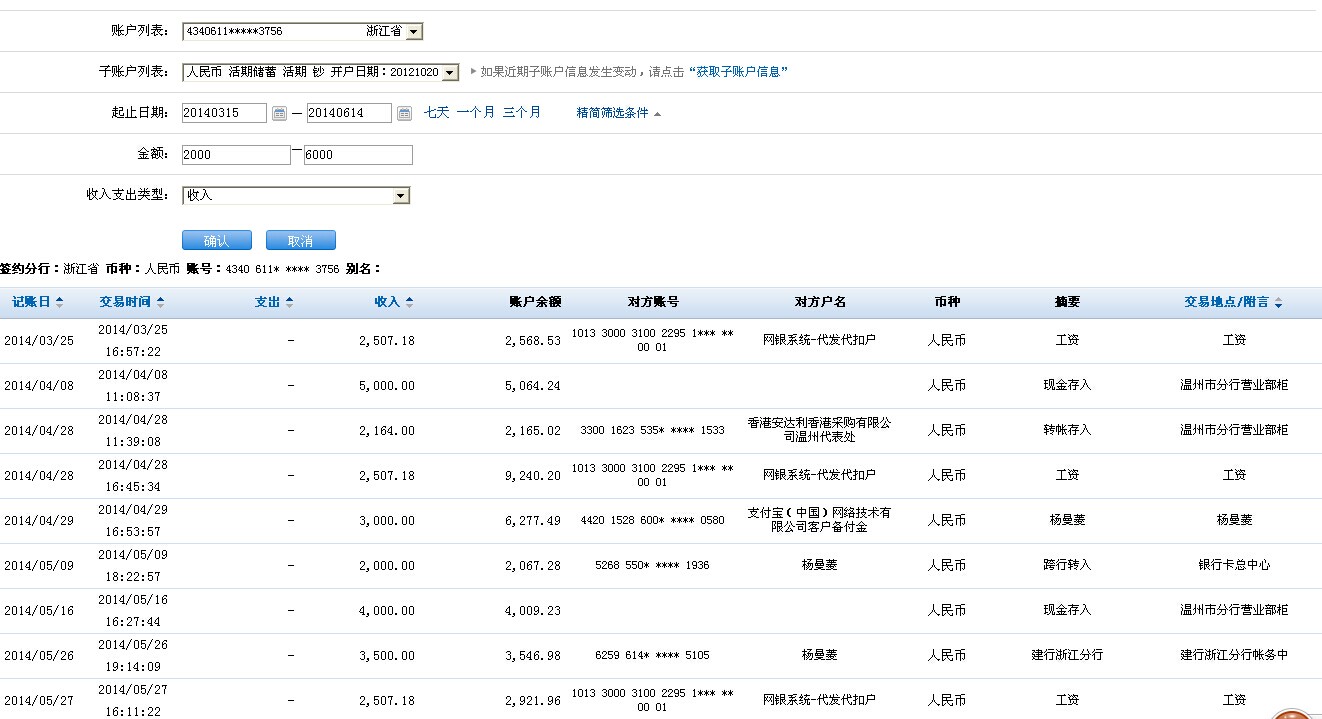The image size is (1322, 719).
Task: Sort by 记账日 column arrows
Action: point(59,302)
